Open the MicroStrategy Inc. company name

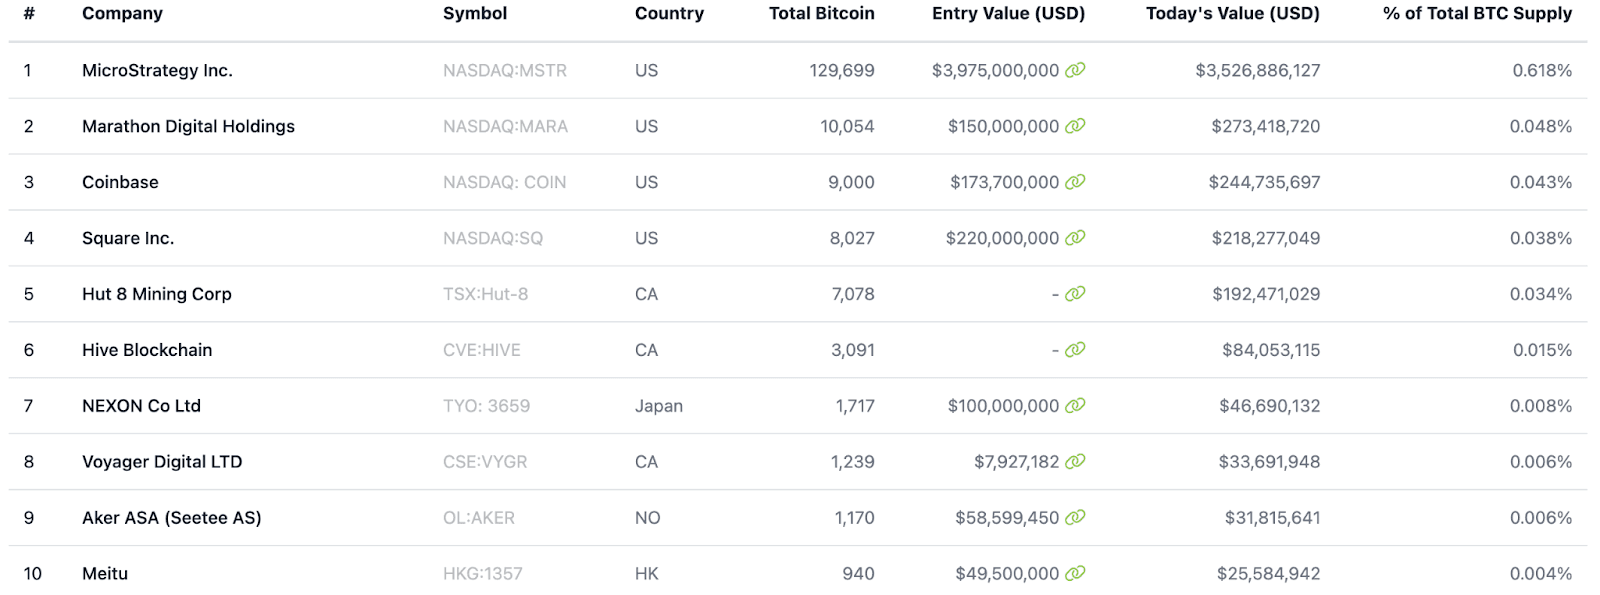click(x=157, y=71)
